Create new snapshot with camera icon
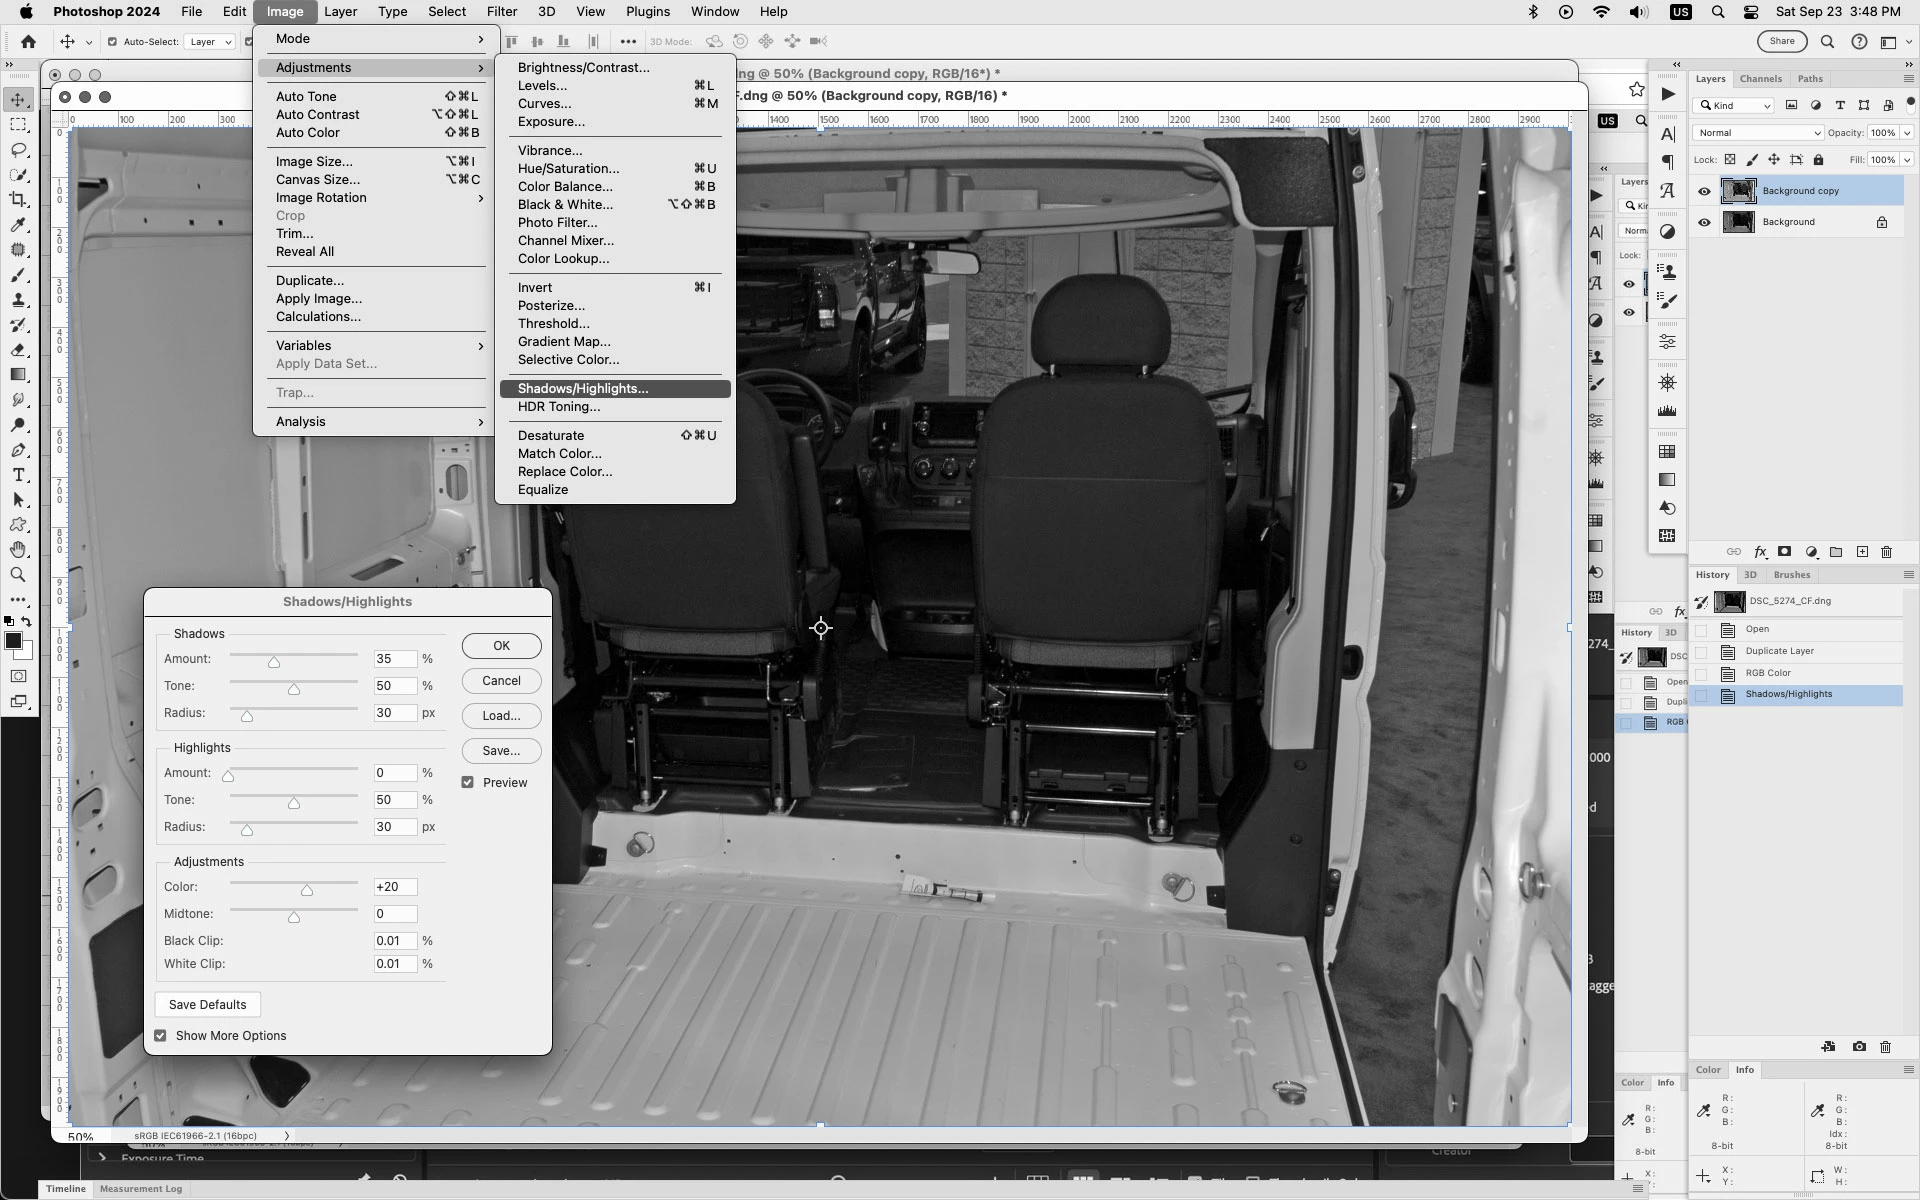The width and height of the screenshot is (1920, 1200). tap(1859, 1047)
